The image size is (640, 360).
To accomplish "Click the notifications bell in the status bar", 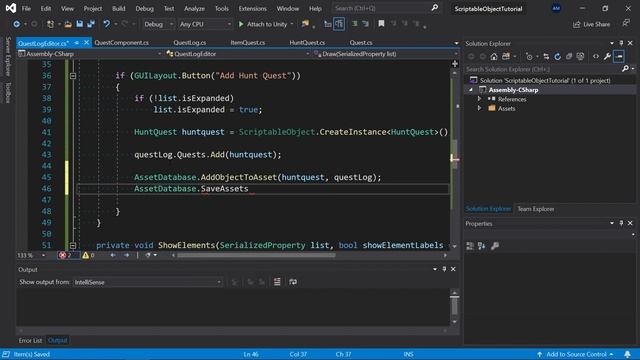I will coord(627,354).
